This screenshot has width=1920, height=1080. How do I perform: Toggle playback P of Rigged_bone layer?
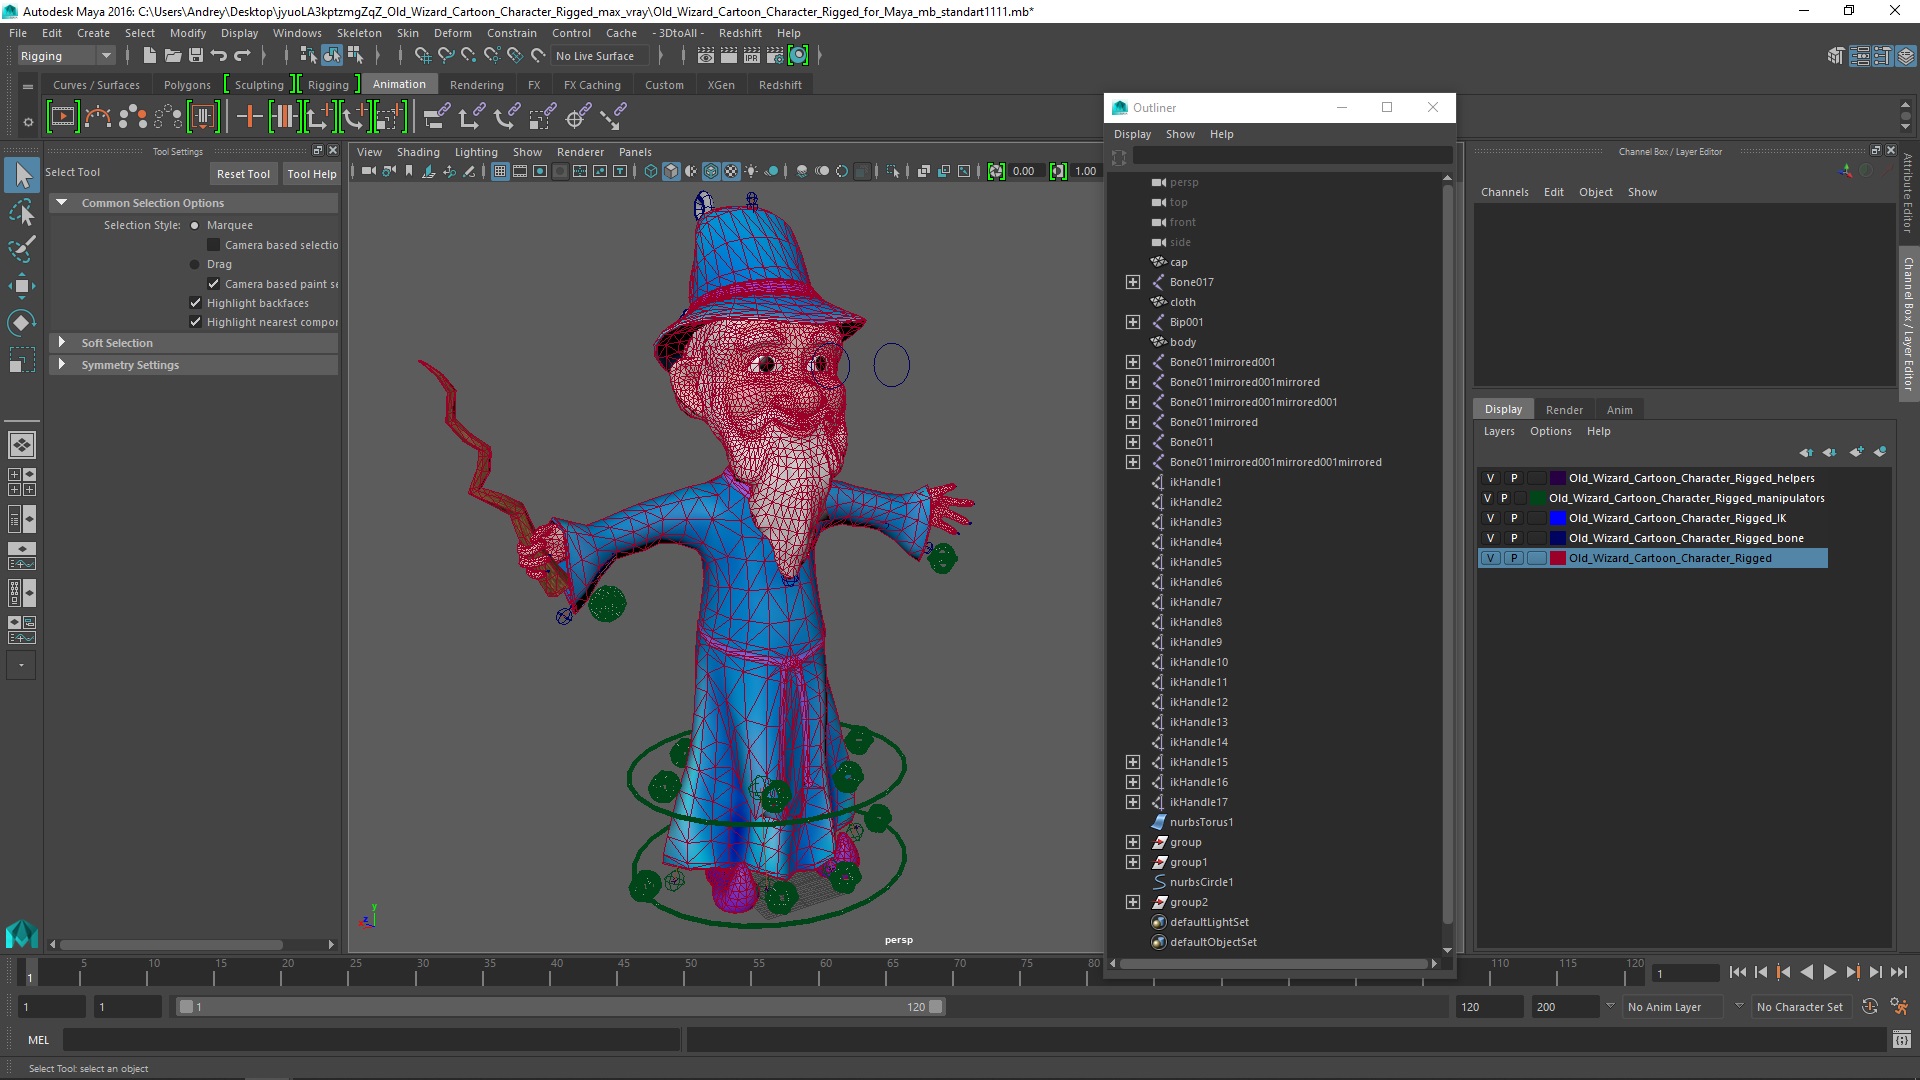click(1514, 538)
